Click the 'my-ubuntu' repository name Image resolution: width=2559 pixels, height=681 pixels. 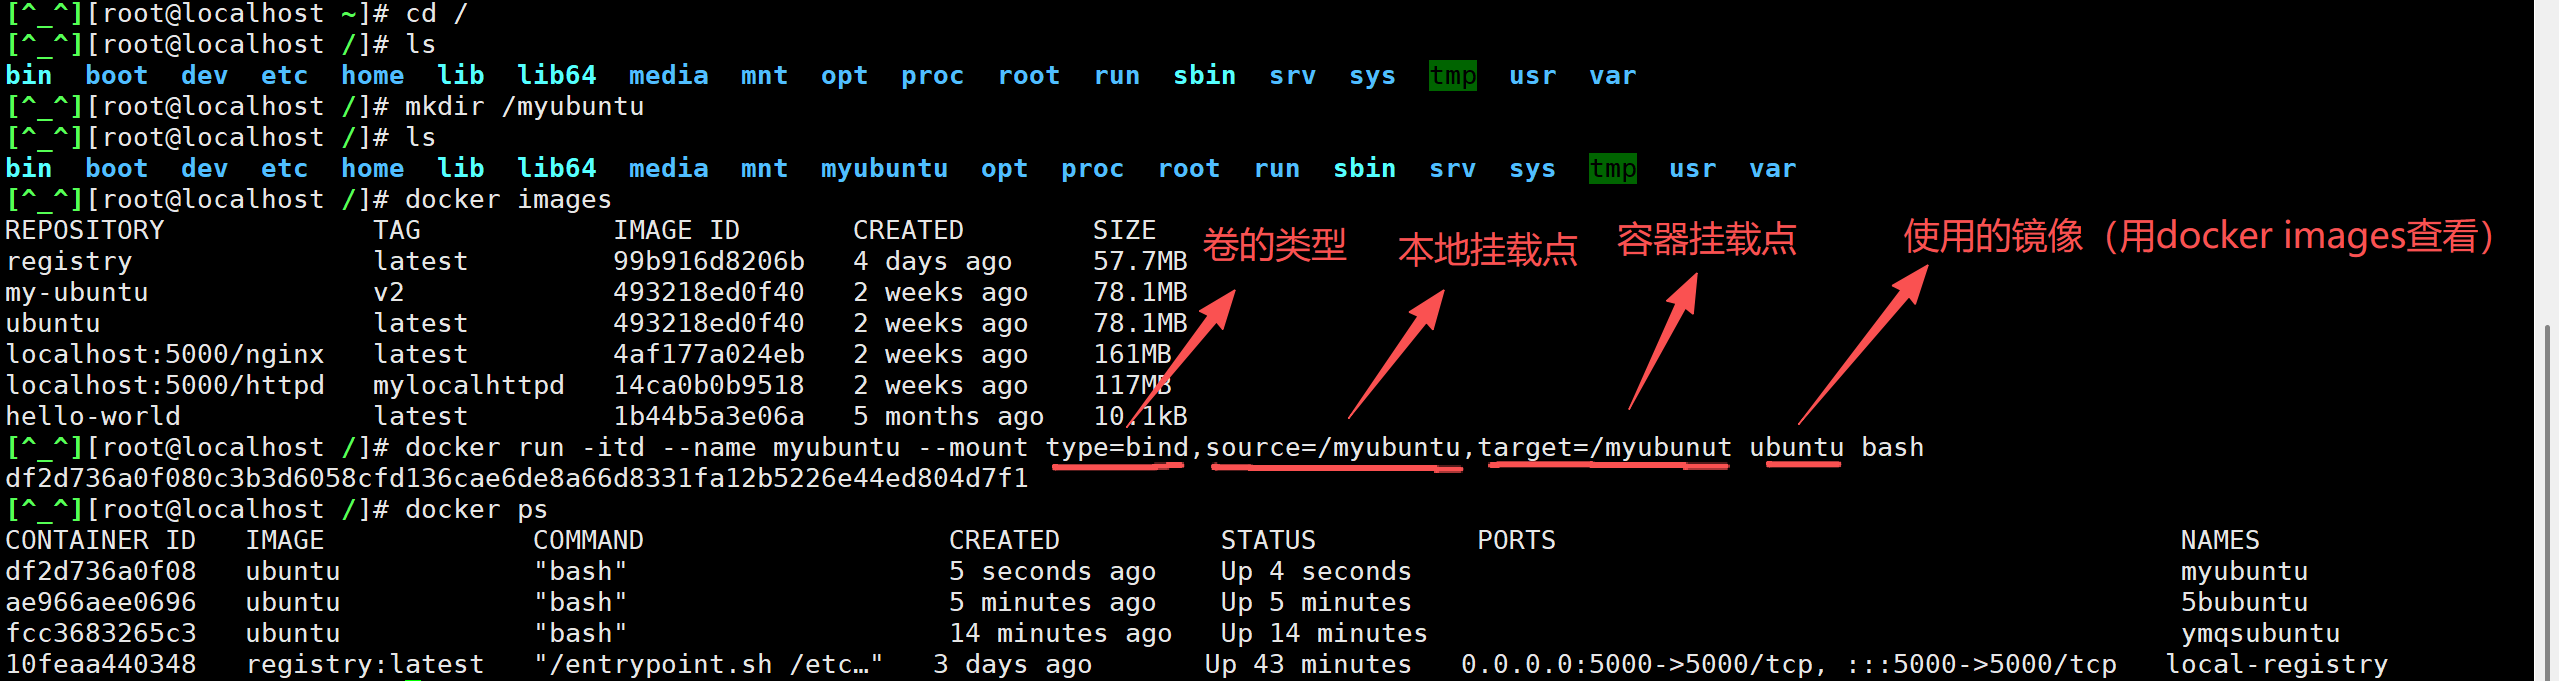(x=77, y=293)
